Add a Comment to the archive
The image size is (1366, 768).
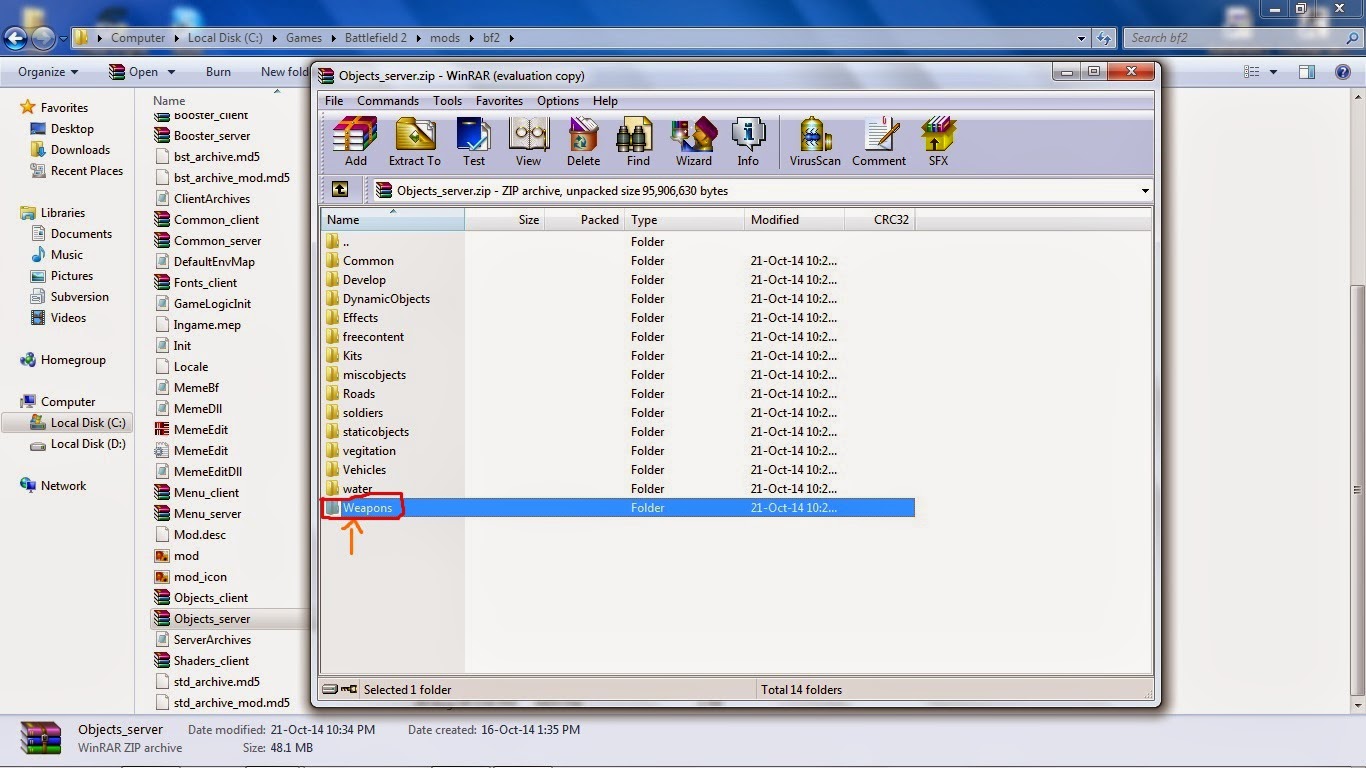click(879, 141)
